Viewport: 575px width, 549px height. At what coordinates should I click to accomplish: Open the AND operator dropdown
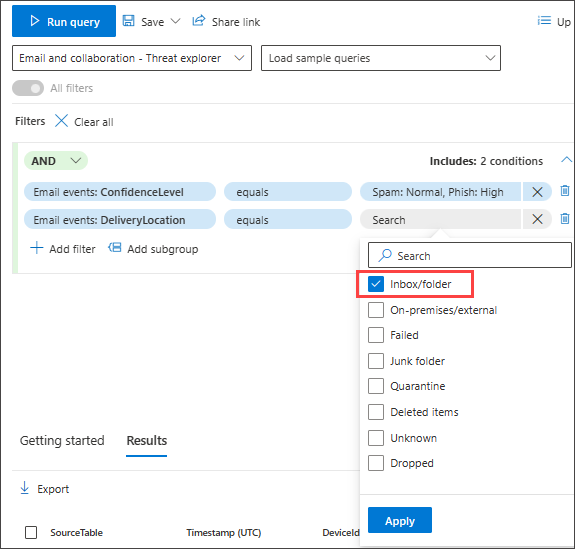click(56, 161)
